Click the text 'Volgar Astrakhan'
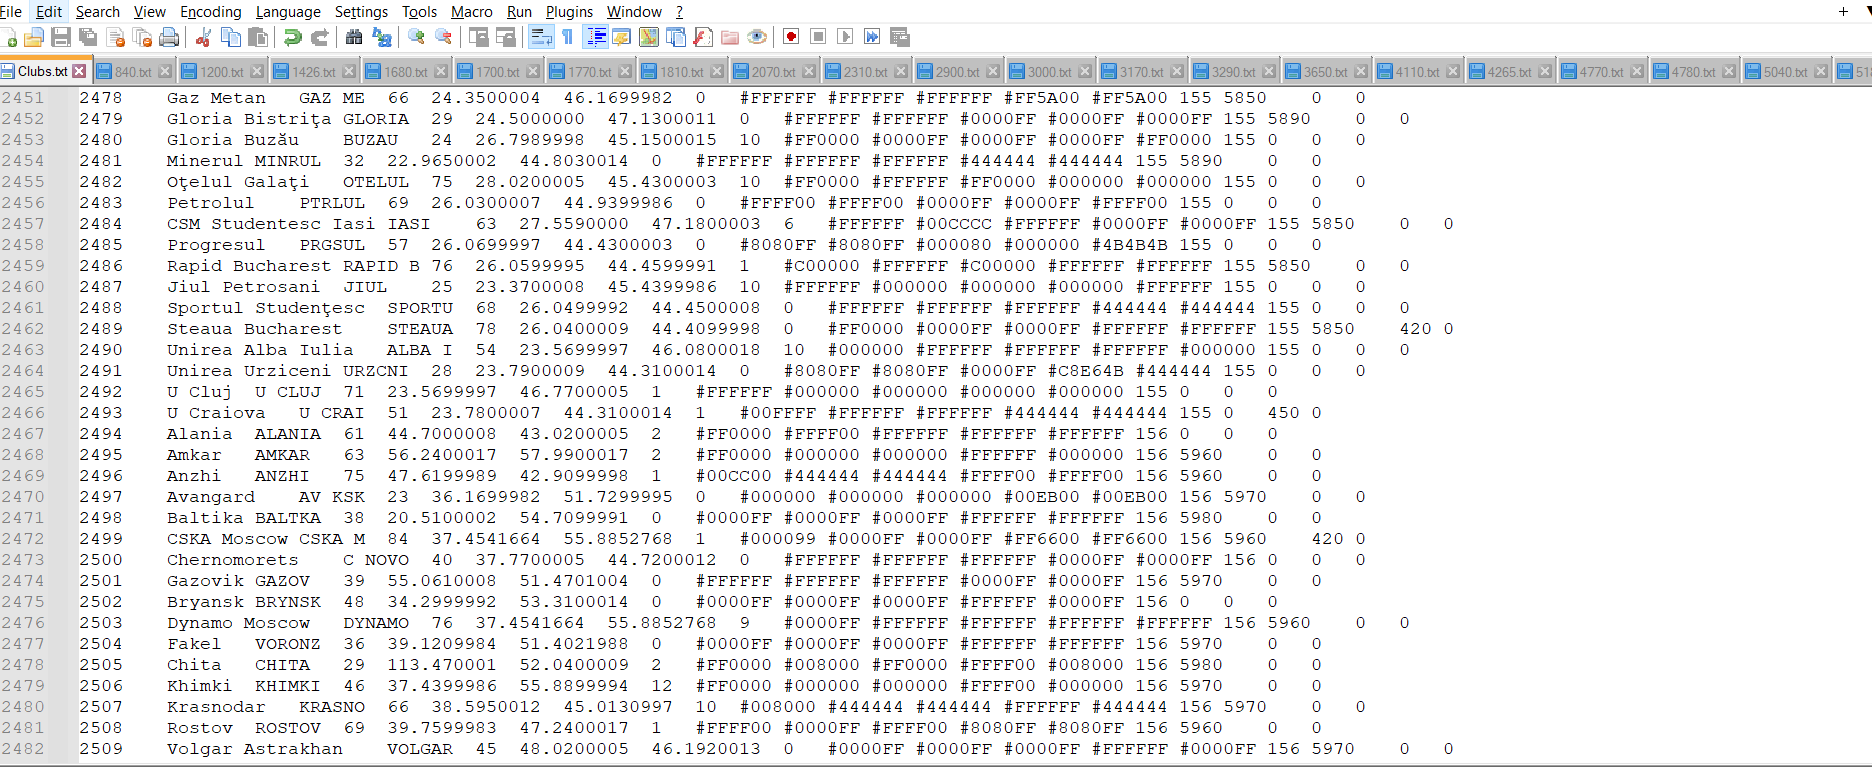Screen dimensions: 1872x767 click(254, 749)
